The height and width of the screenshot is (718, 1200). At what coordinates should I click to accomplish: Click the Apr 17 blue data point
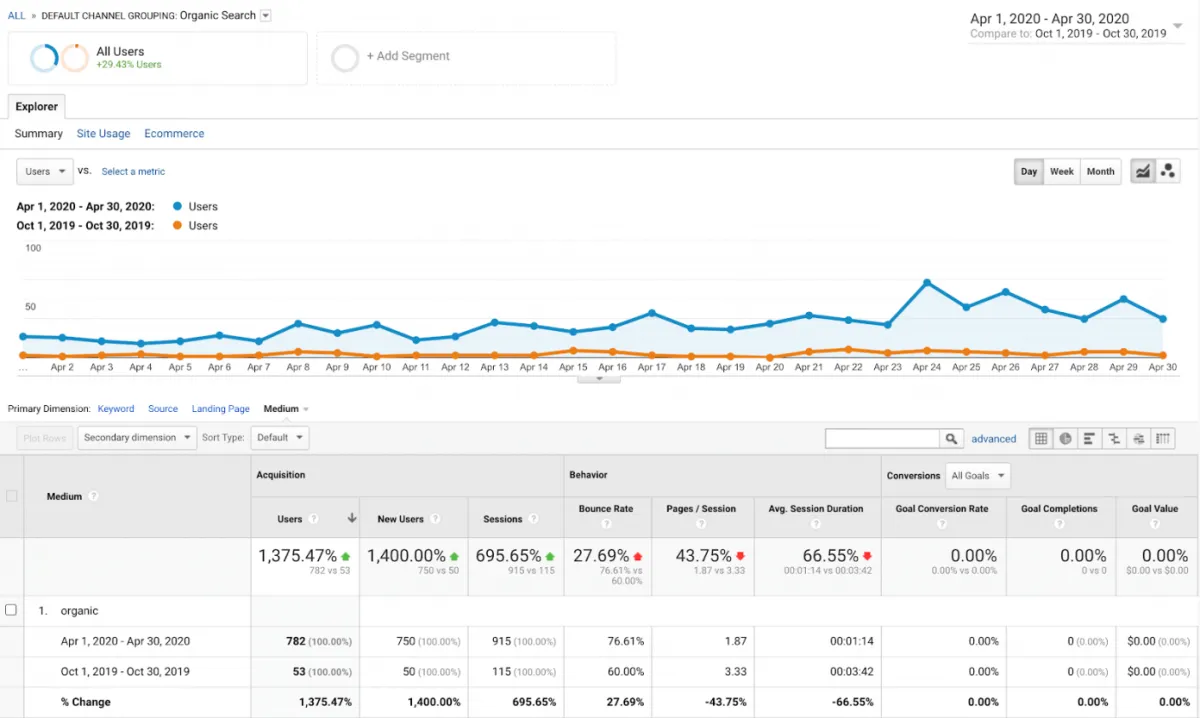click(652, 313)
